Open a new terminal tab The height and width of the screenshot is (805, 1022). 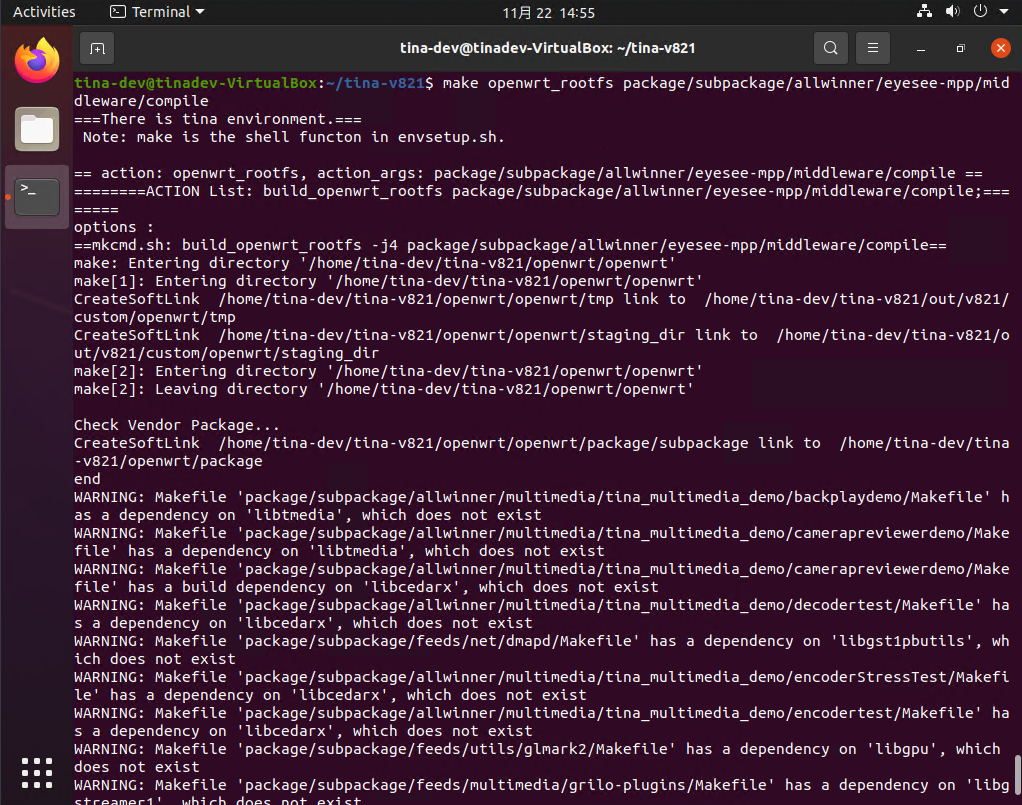[x=97, y=48]
